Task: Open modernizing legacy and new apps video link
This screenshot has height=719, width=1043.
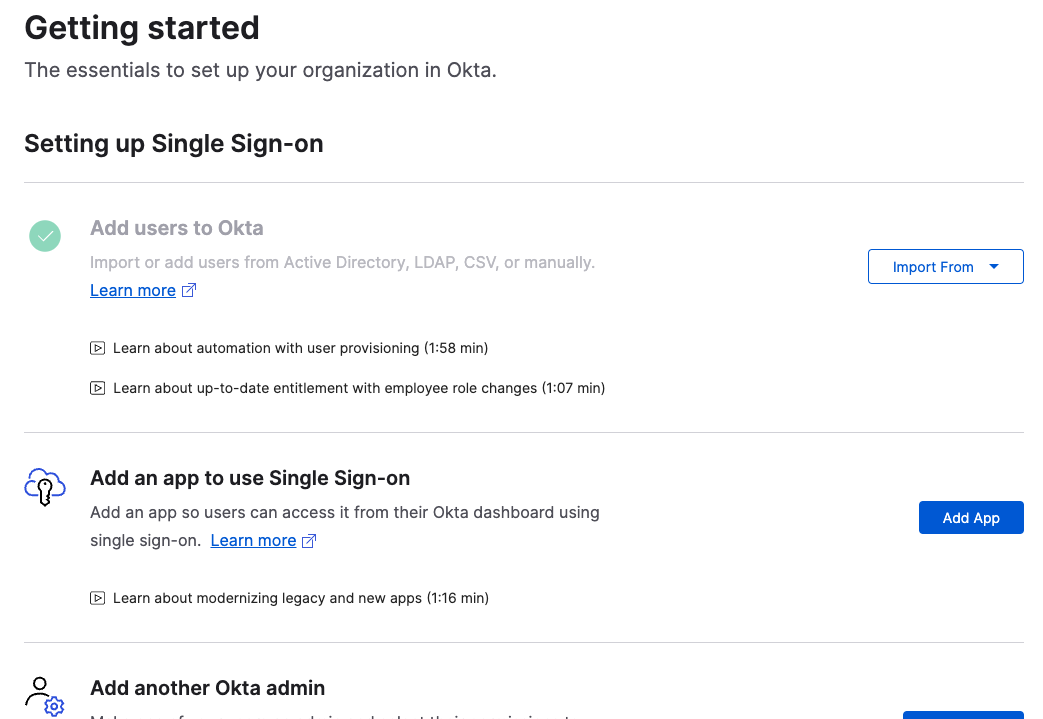Action: click(x=301, y=598)
